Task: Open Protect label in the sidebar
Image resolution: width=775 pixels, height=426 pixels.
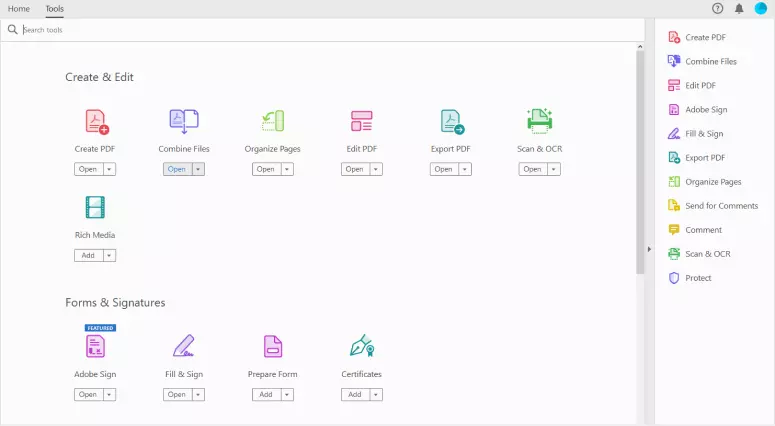Action: coord(698,278)
